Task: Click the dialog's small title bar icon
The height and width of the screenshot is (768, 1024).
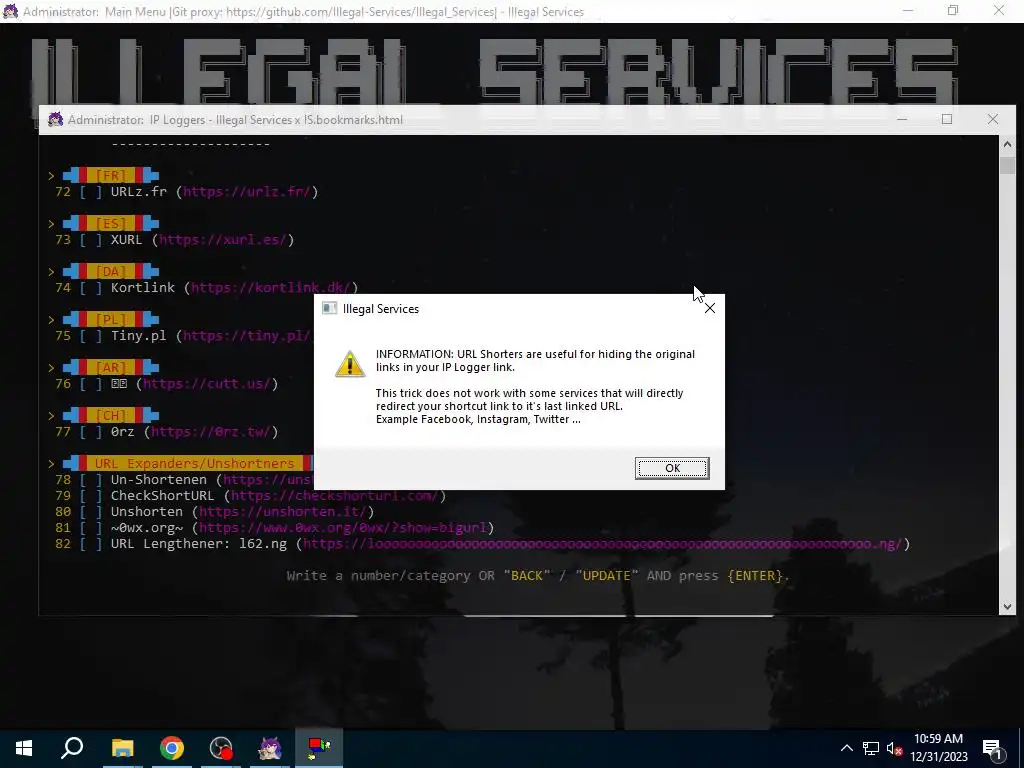Action: (x=330, y=308)
